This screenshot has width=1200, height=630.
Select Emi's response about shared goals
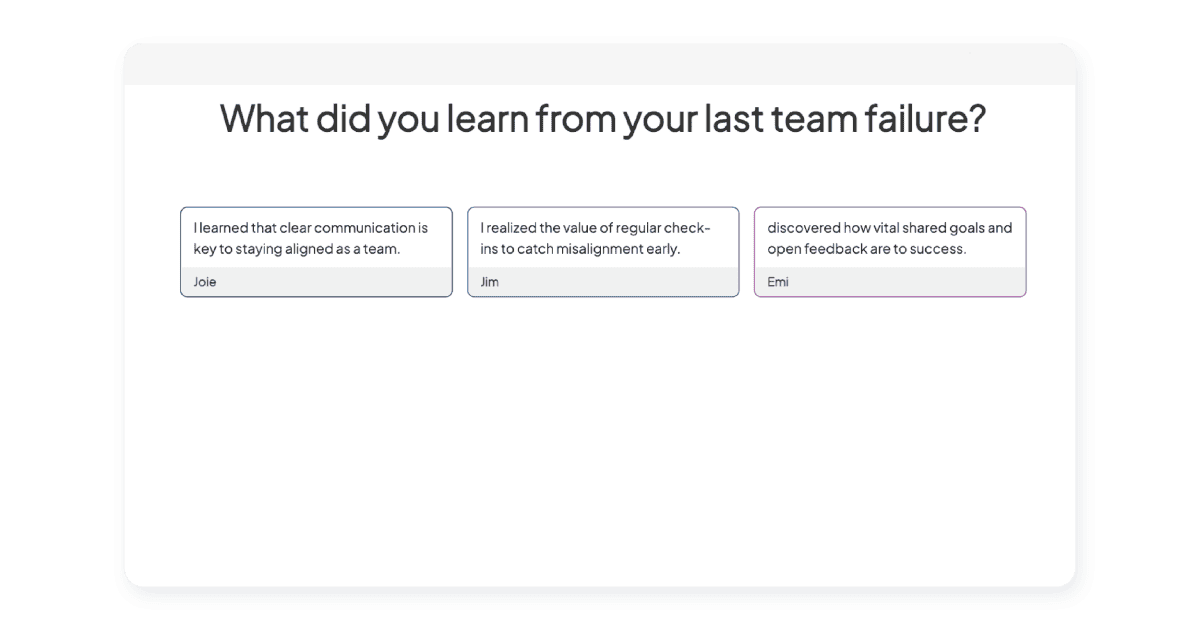coord(890,252)
